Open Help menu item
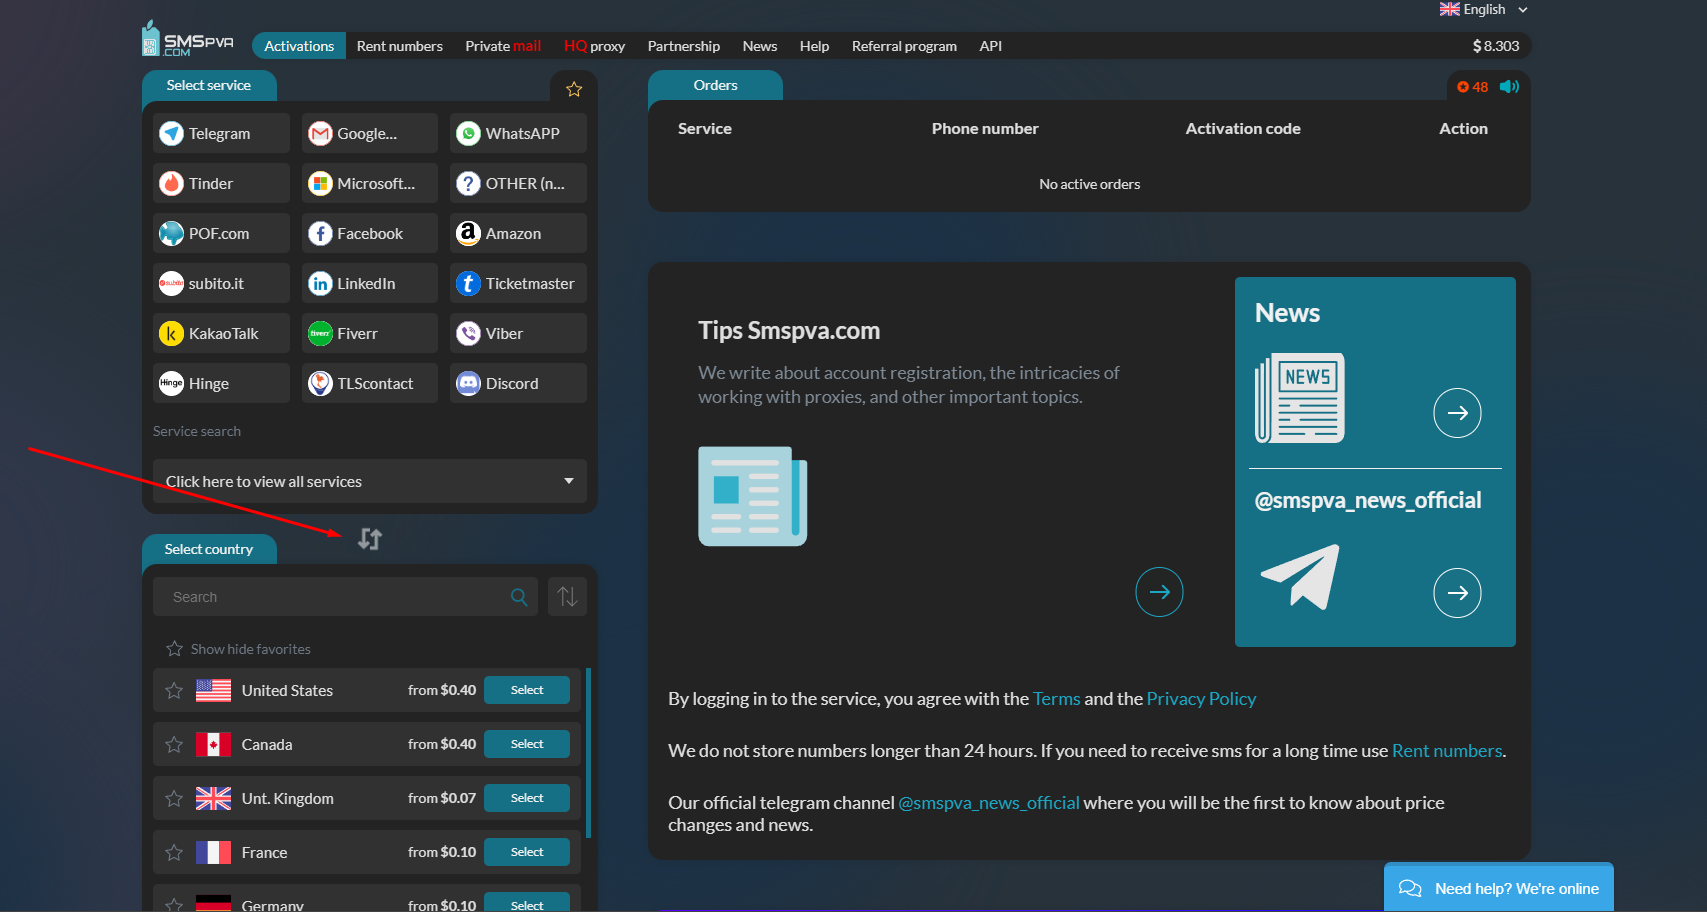The image size is (1707, 912). [x=814, y=46]
